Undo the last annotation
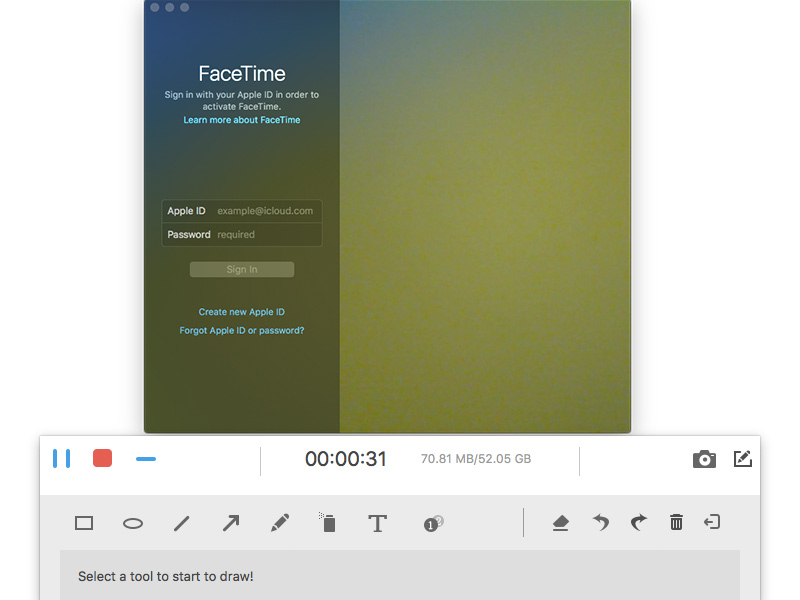This screenshot has height=600, width=800. (600, 522)
